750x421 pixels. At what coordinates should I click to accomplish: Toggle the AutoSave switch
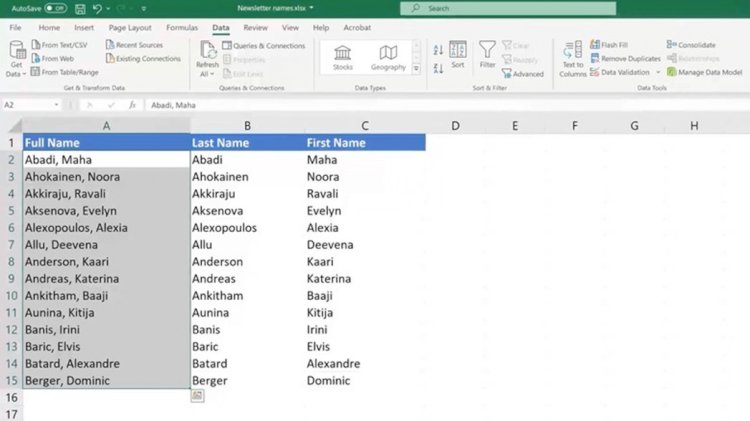[x=55, y=8]
